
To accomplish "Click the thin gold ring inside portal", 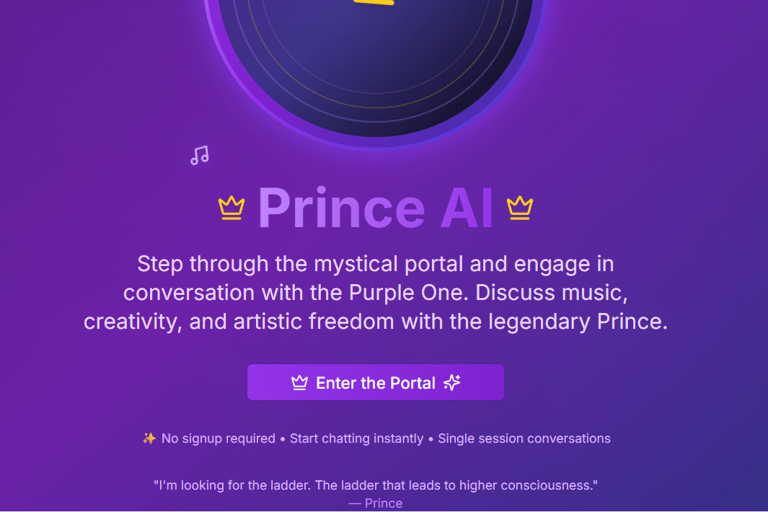I will tap(375, 104).
